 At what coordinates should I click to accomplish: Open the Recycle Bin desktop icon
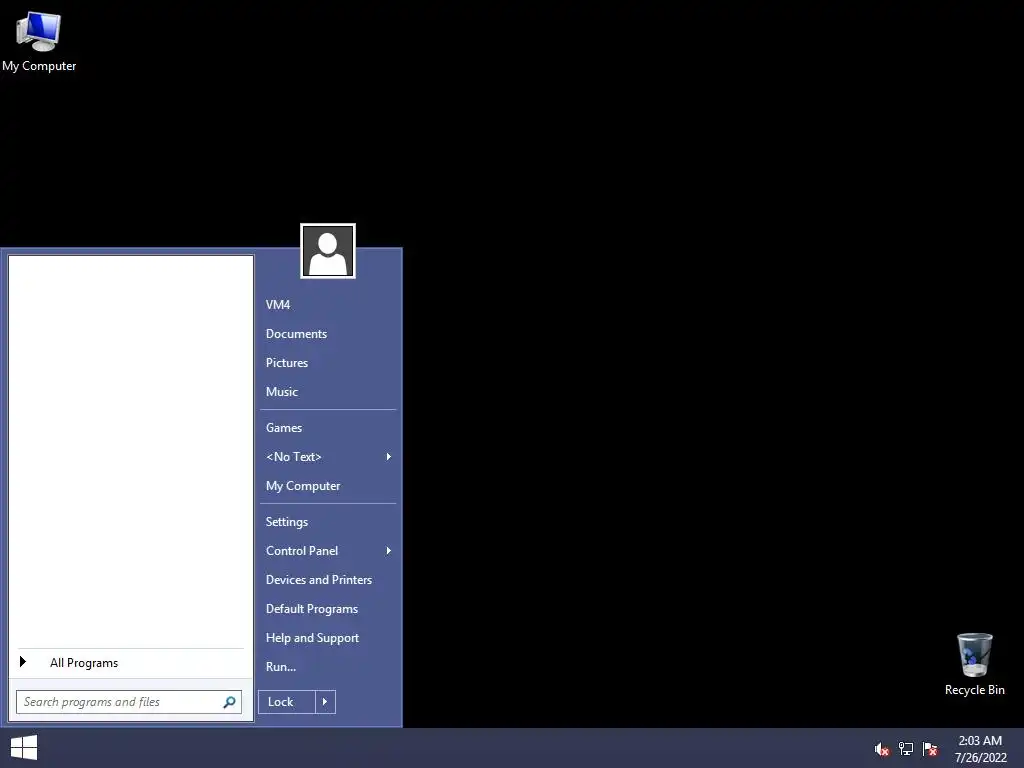974,664
